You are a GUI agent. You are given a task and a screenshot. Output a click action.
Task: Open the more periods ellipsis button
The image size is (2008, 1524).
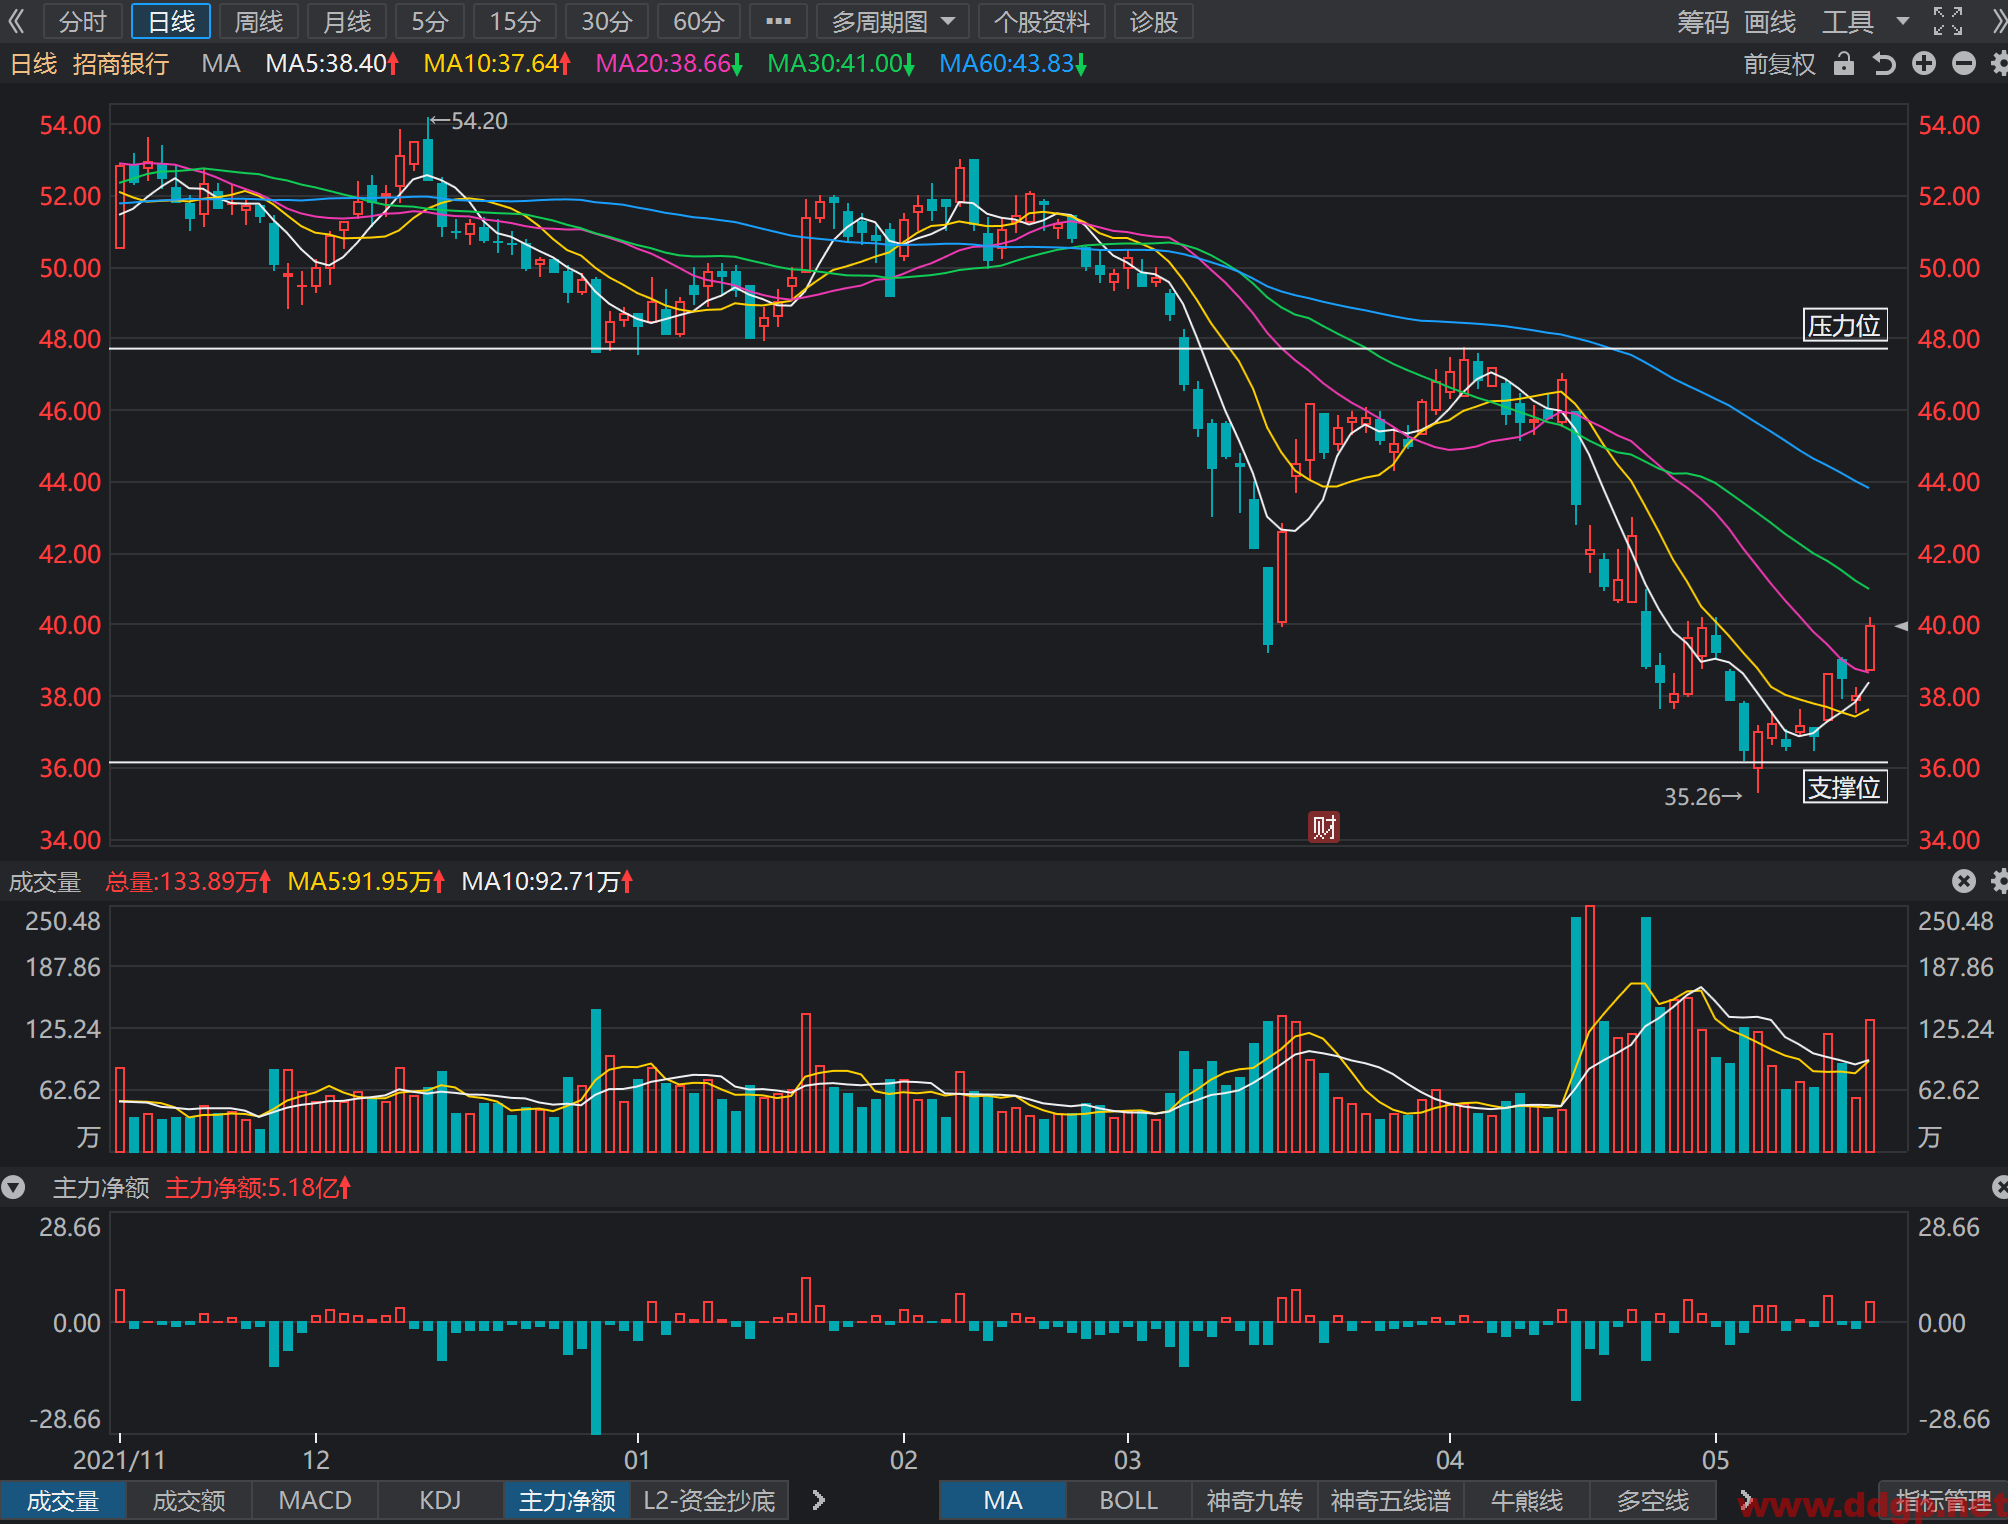click(x=778, y=21)
